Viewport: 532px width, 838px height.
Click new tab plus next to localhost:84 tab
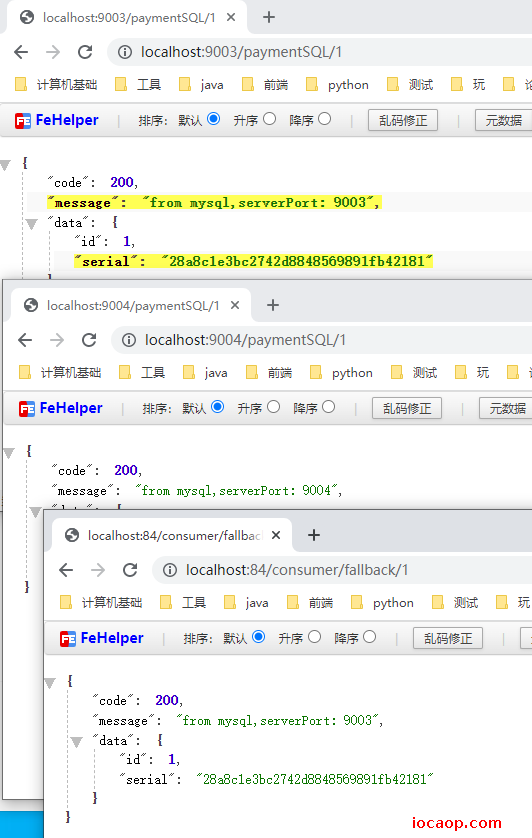314,535
